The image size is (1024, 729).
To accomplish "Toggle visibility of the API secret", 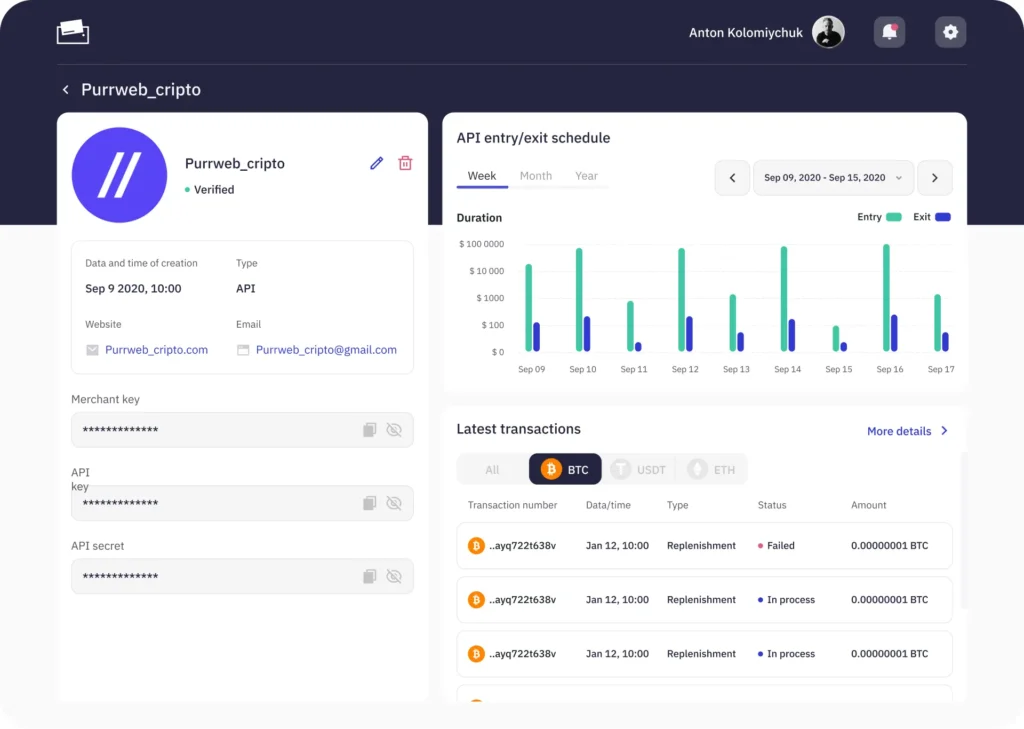I will coord(394,576).
